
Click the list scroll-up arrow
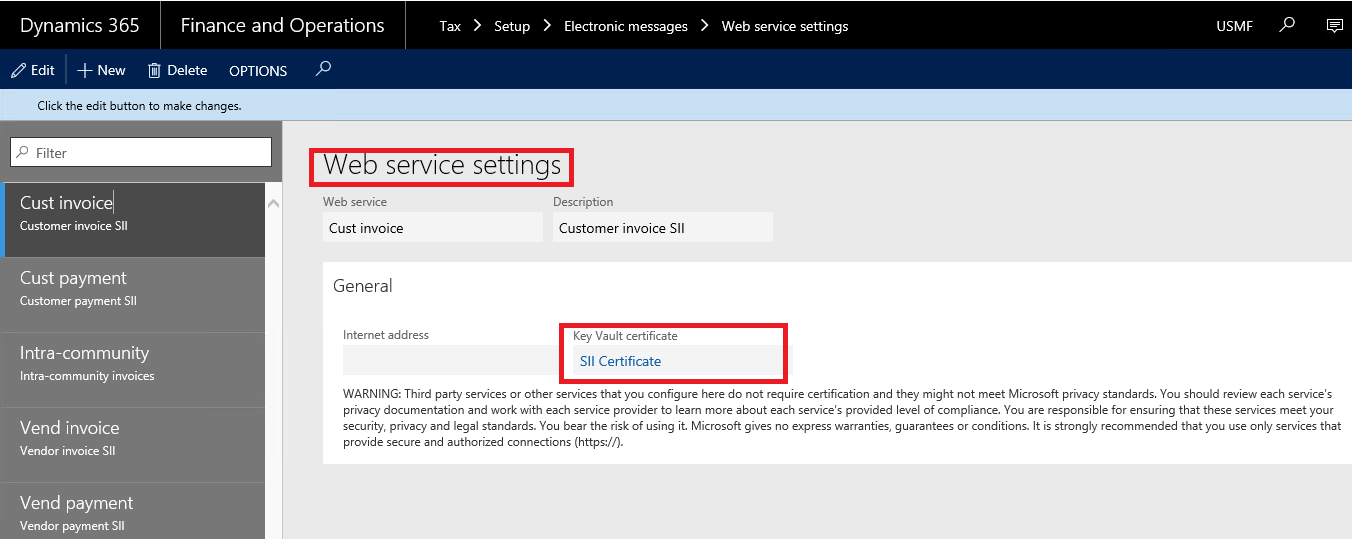coord(274,203)
